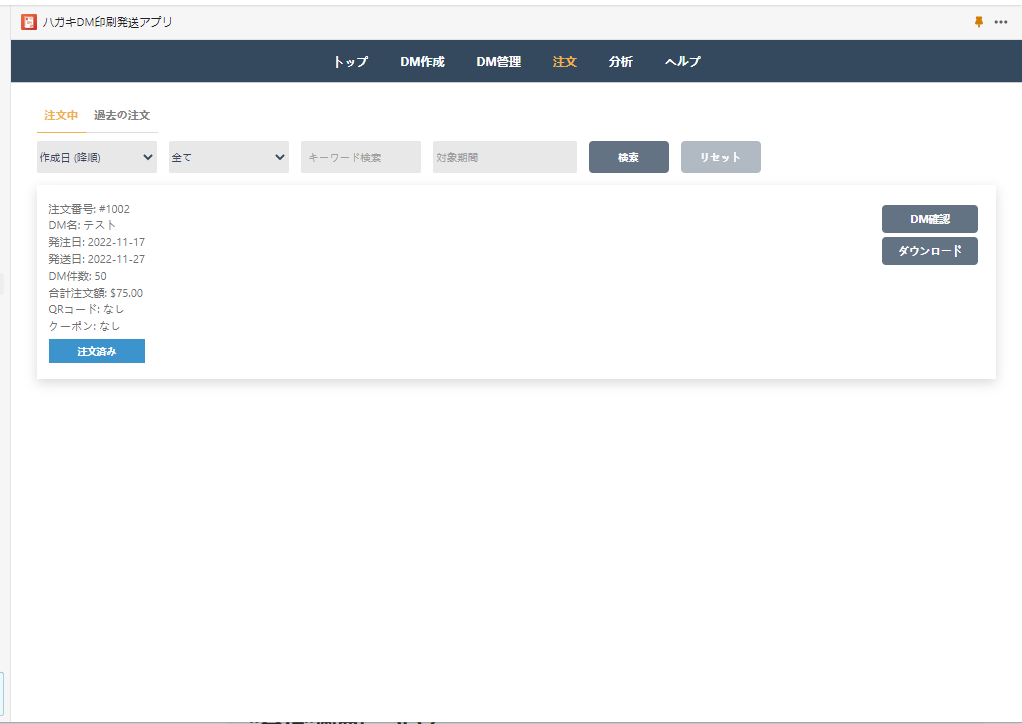This screenshot has width=1022, height=724.
Task: Expand the 作成日 (降順) sort dropdown
Action: click(x=97, y=157)
